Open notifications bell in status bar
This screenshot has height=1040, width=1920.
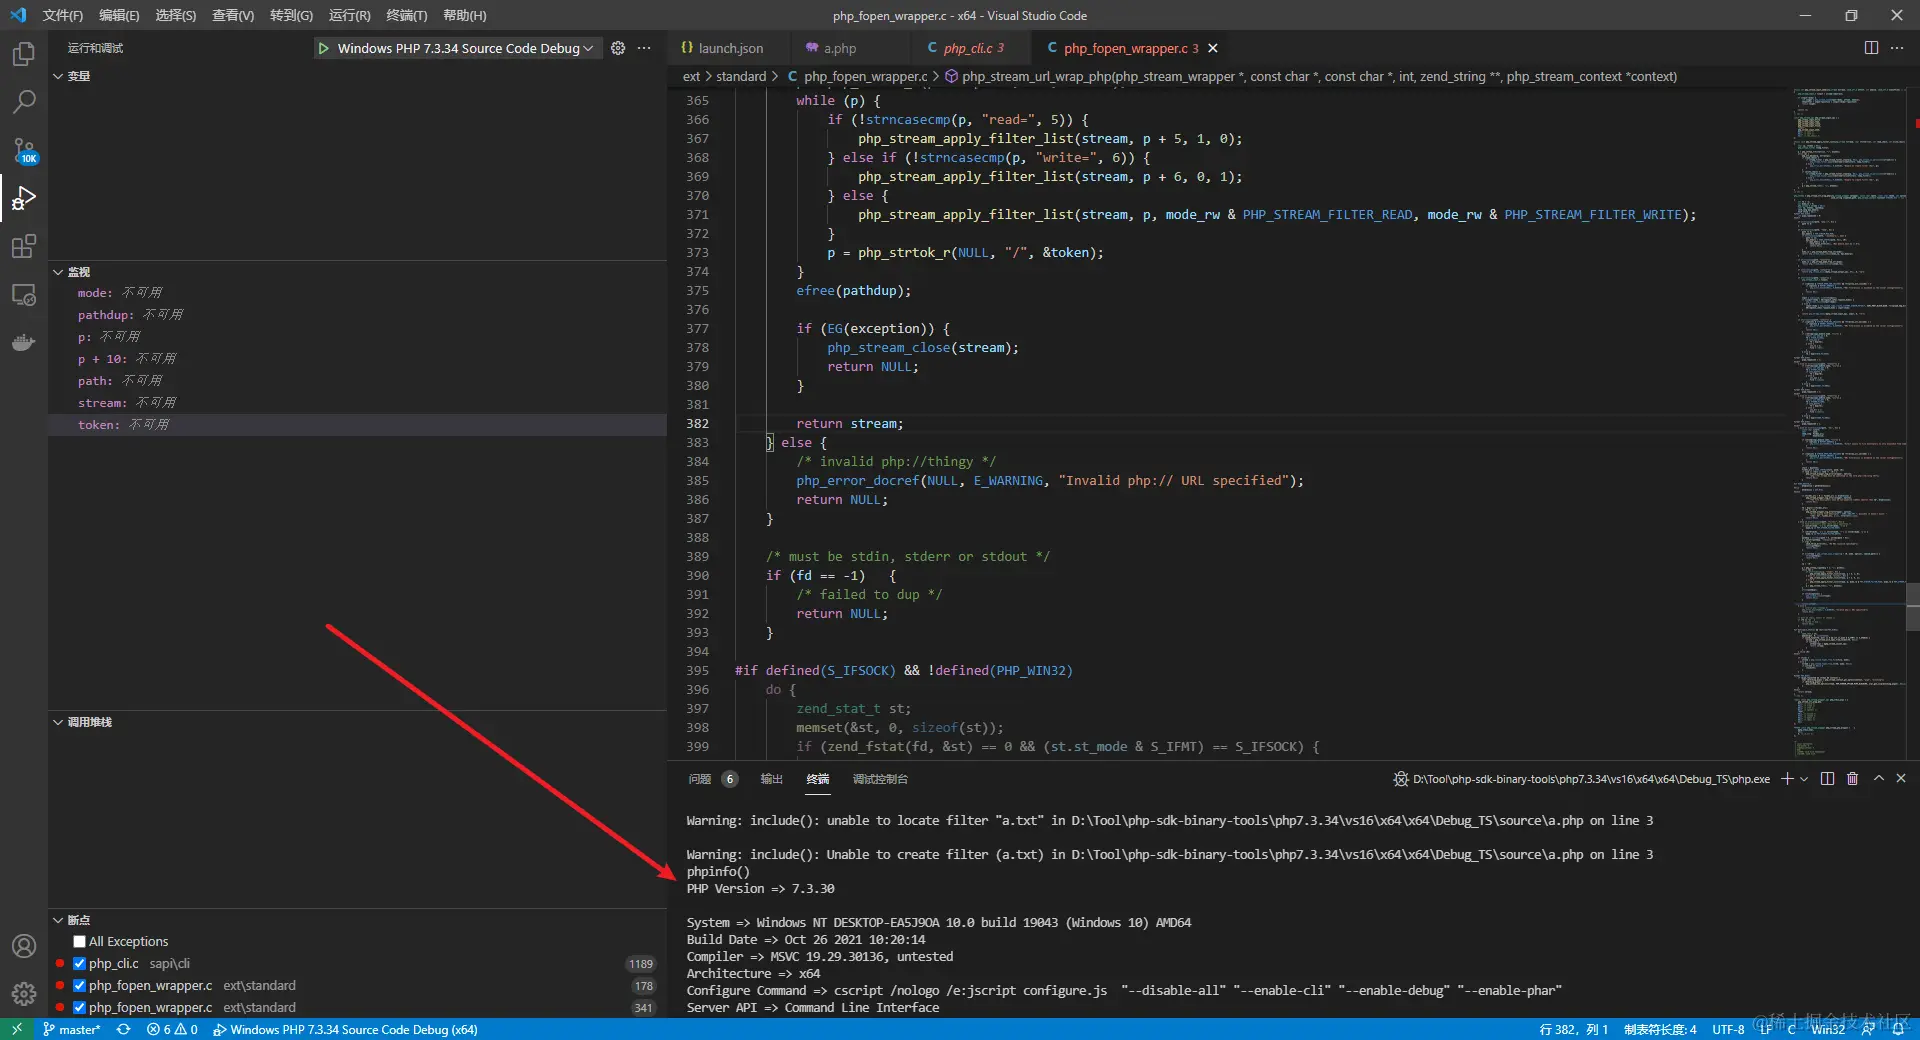1897,1029
